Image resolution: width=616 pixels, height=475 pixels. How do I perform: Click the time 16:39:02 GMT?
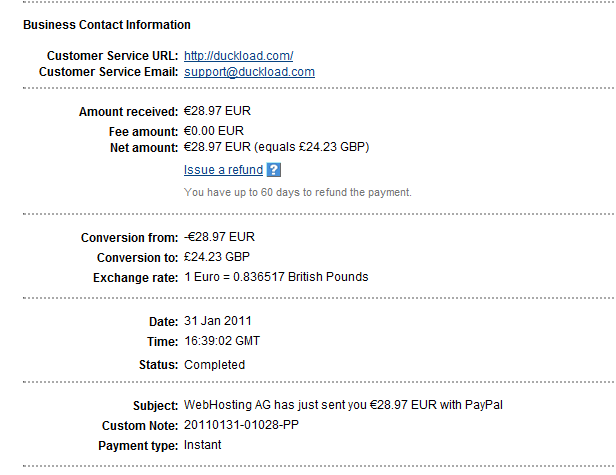pyautogui.click(x=221, y=342)
